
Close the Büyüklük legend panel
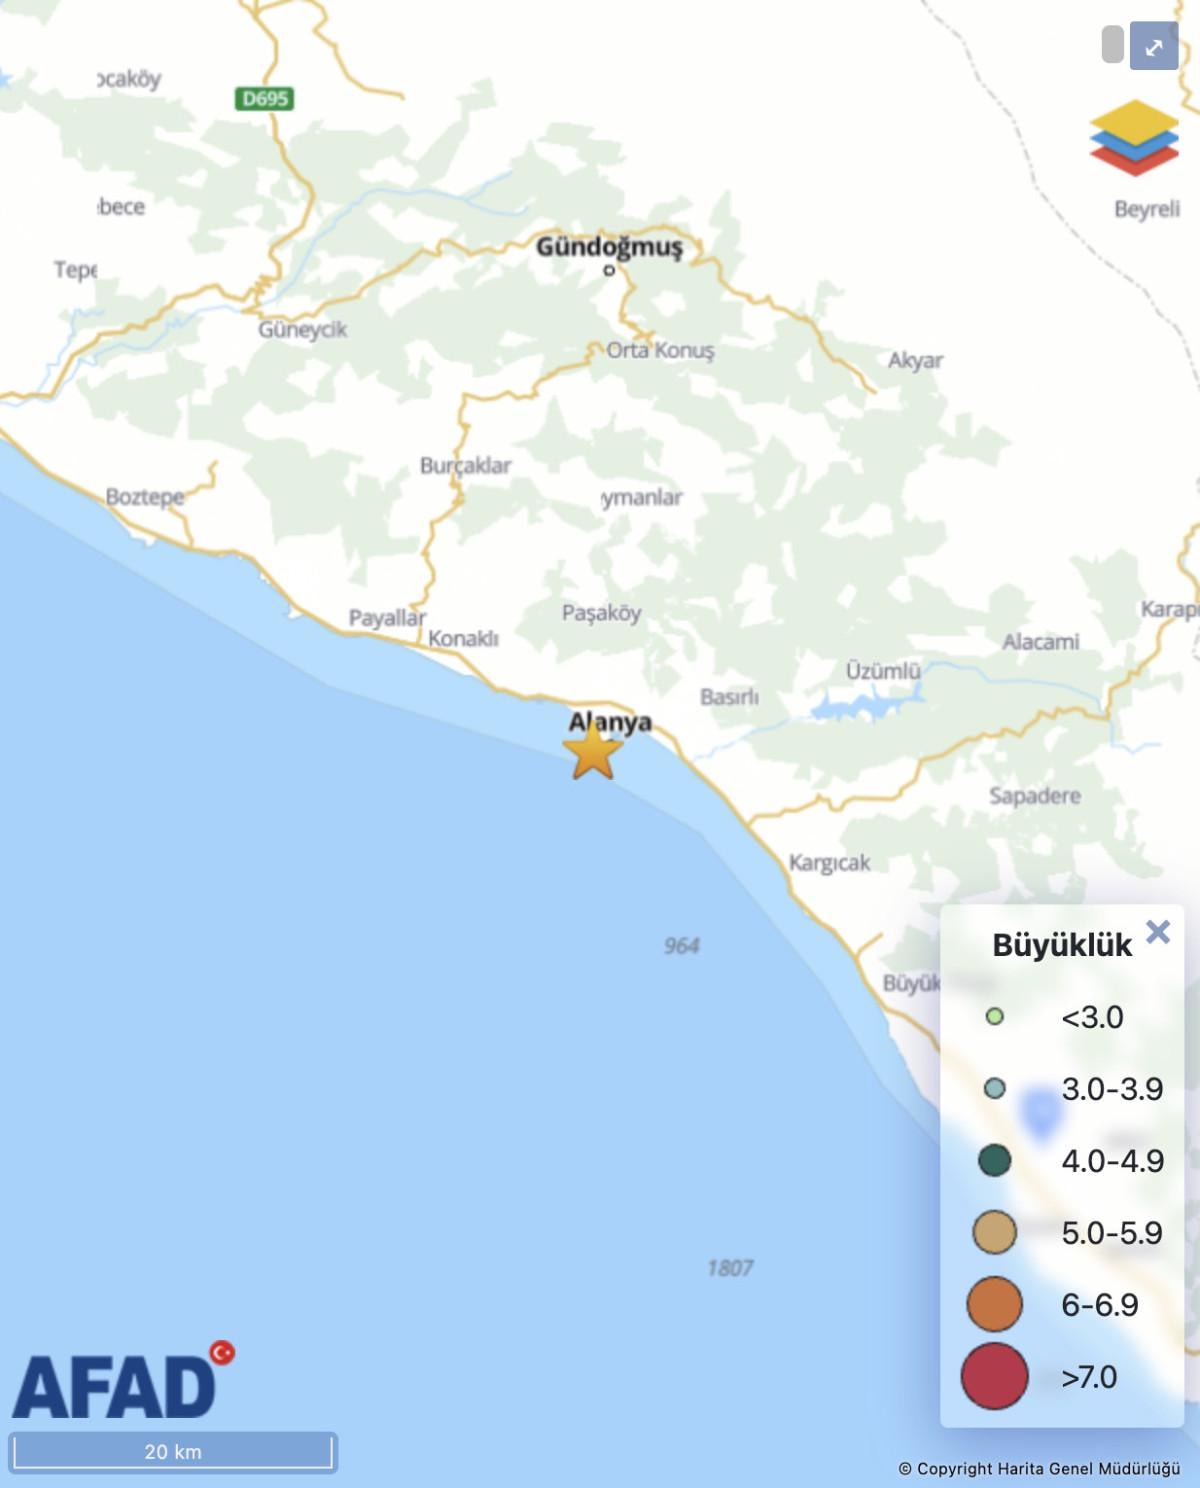tap(1157, 932)
